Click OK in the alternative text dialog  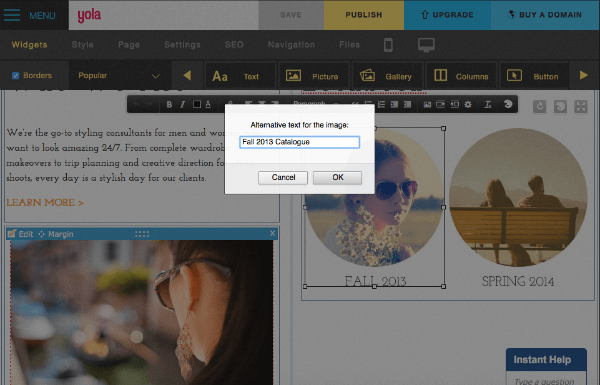tap(338, 178)
